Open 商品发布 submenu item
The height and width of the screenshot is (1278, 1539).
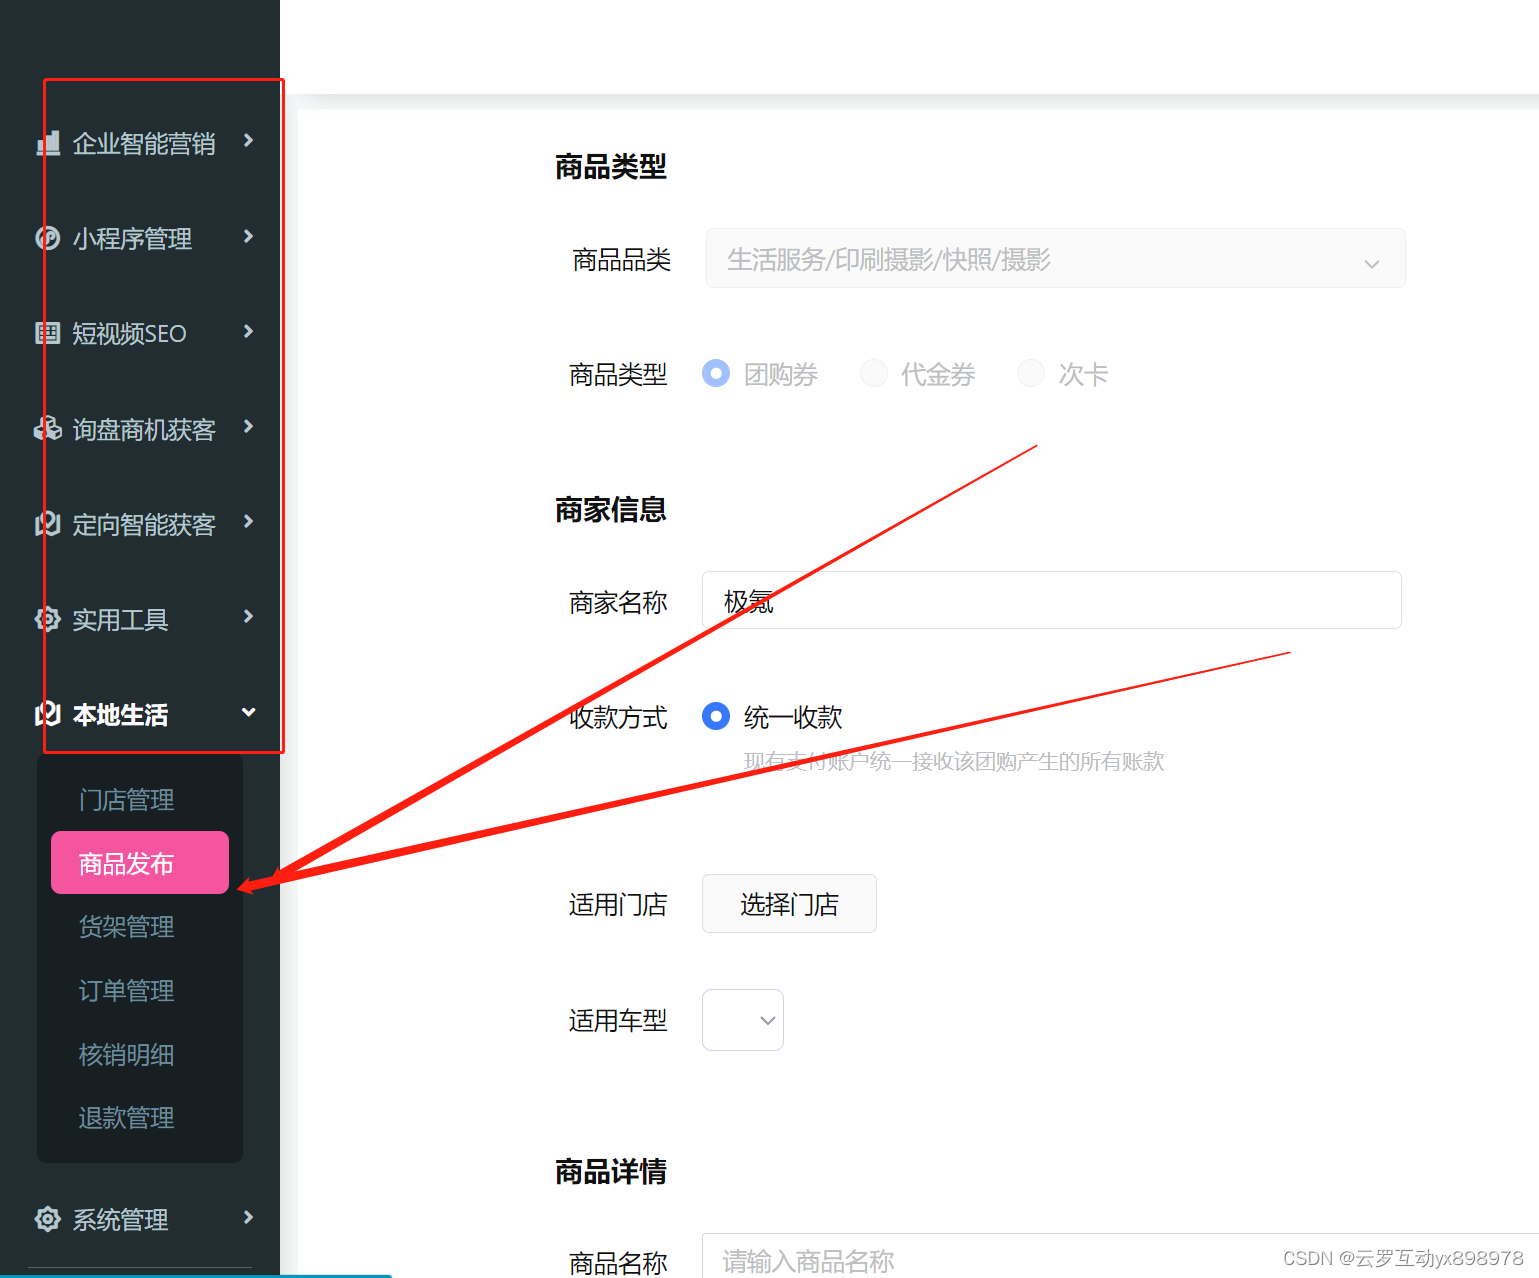click(140, 862)
